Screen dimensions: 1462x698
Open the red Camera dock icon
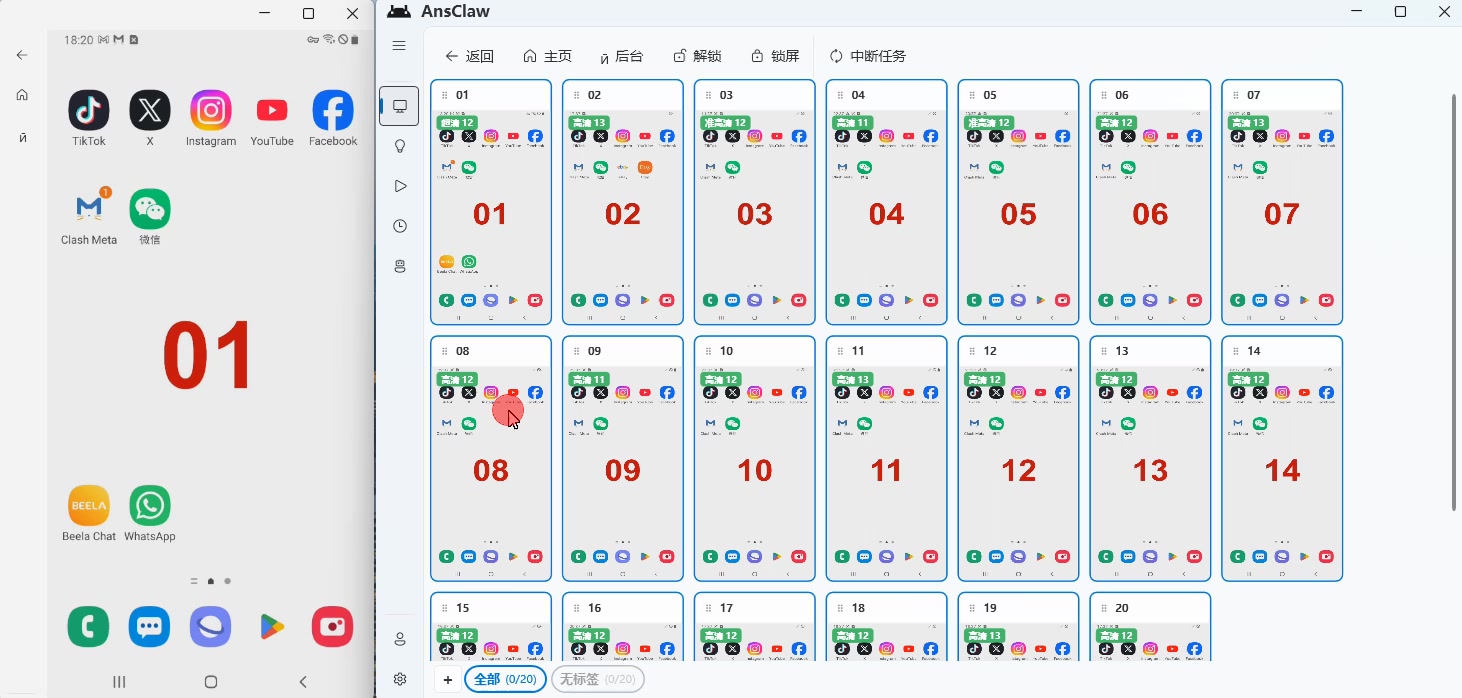333,627
